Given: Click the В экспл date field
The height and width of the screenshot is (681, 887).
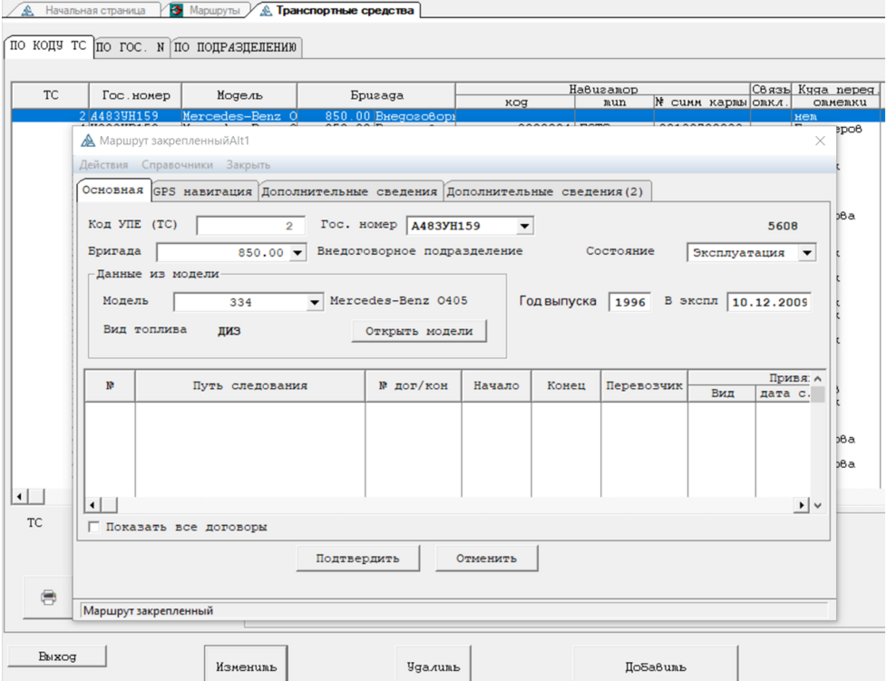Looking at the screenshot, I should [769, 303].
